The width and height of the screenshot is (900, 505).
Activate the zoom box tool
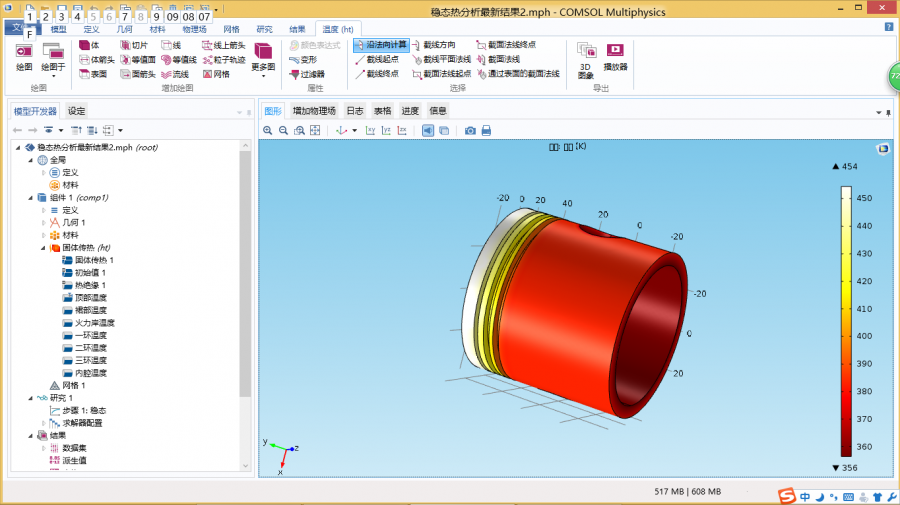(x=299, y=131)
